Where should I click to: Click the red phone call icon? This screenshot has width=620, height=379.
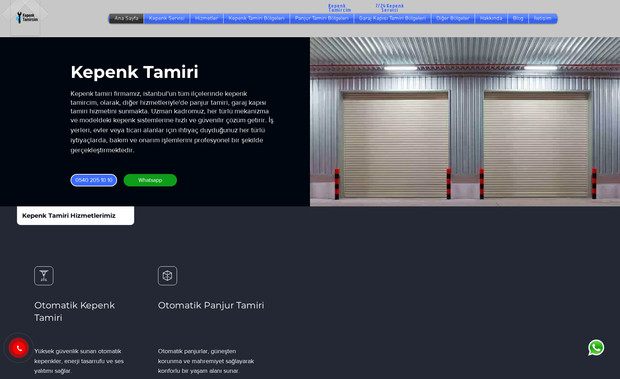point(19,348)
